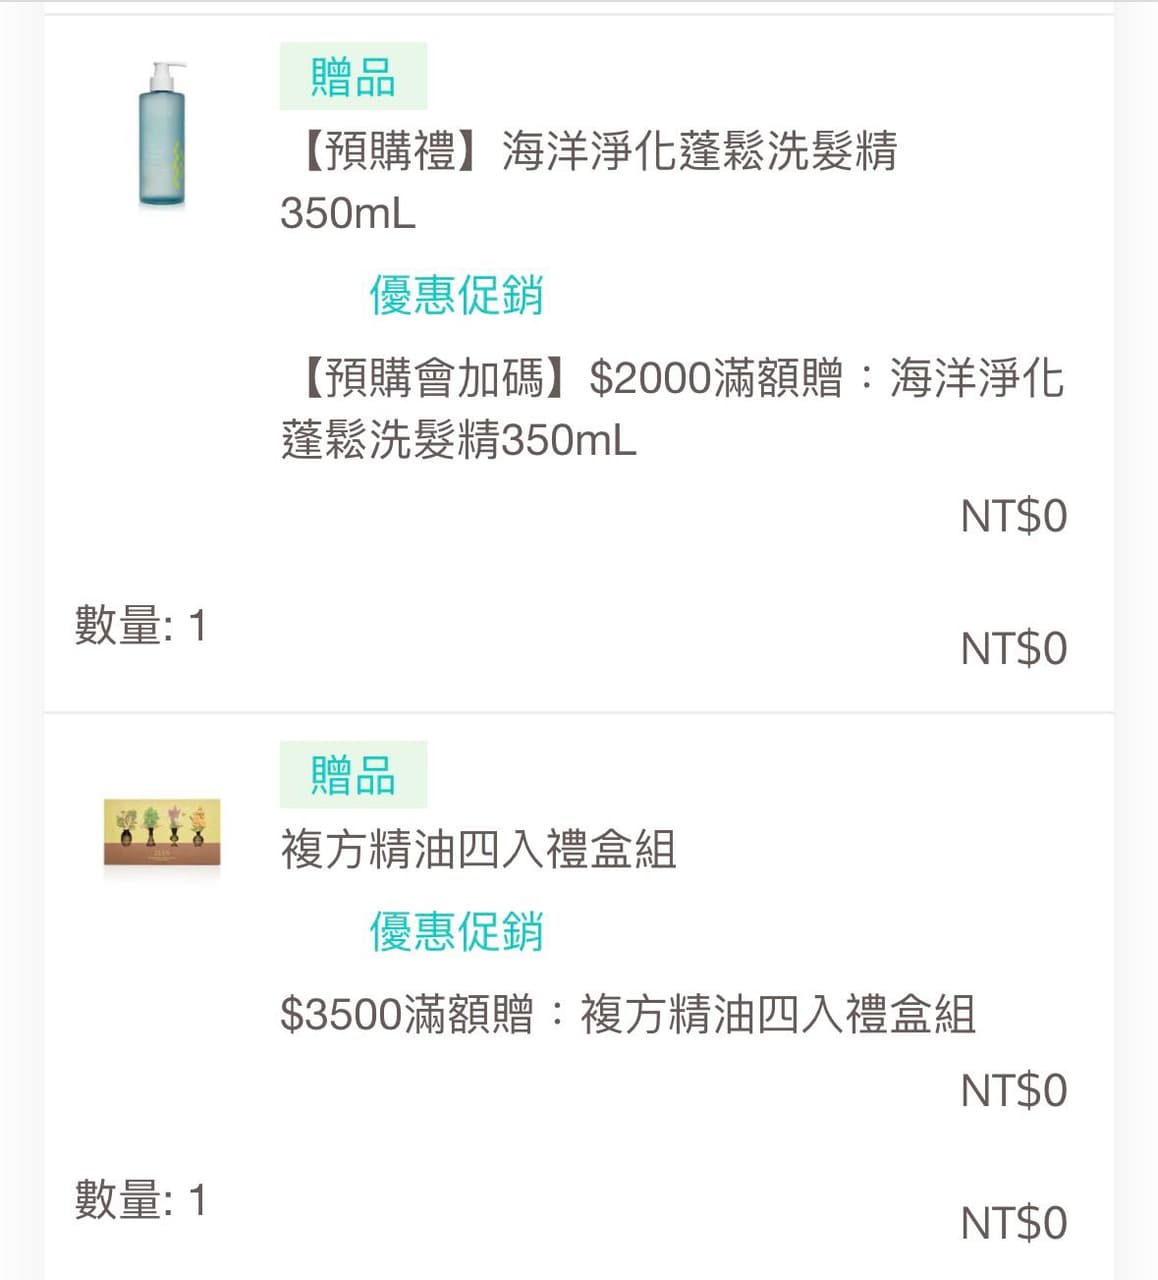Select 數量: 1 for the shampoo gift

point(140,626)
